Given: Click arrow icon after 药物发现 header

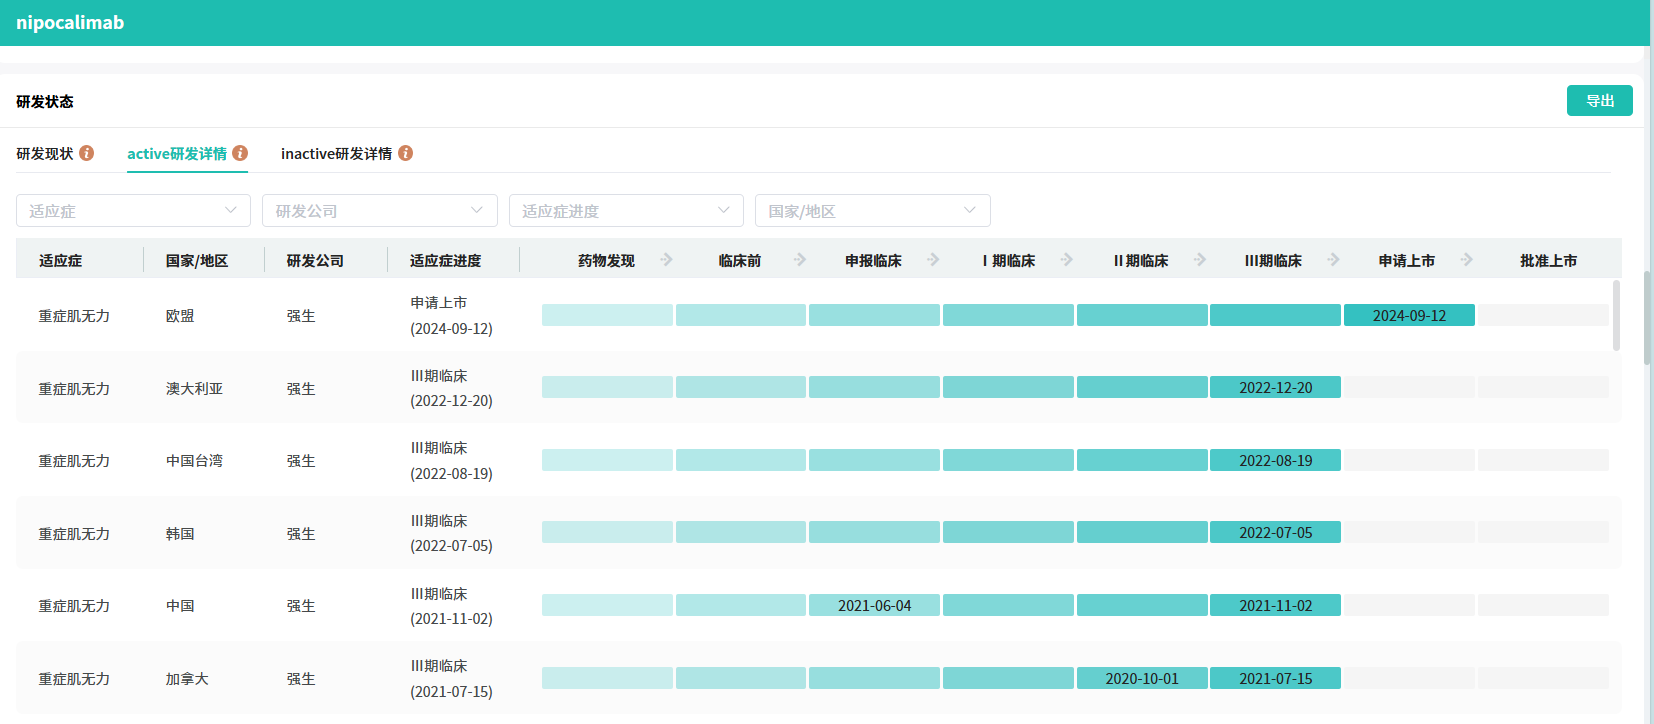Looking at the screenshot, I should coord(667,260).
